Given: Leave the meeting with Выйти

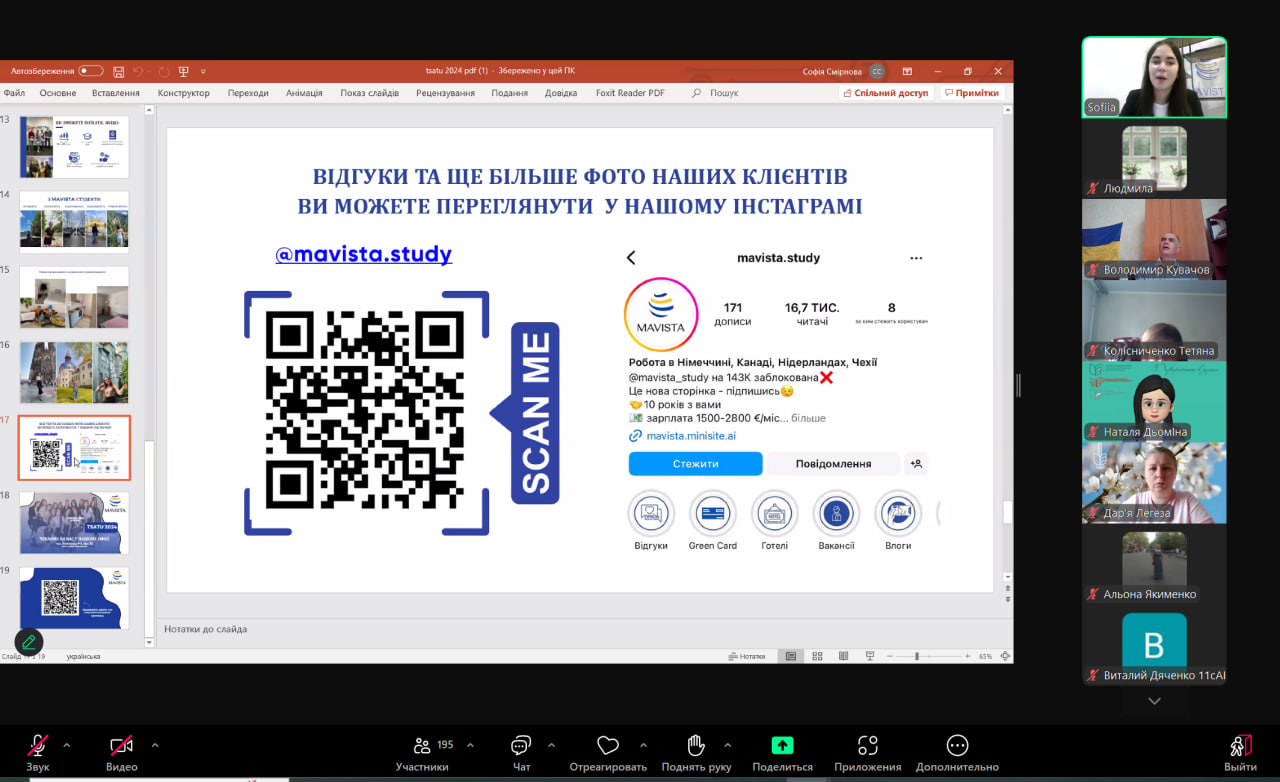Looking at the screenshot, I should [1240, 752].
